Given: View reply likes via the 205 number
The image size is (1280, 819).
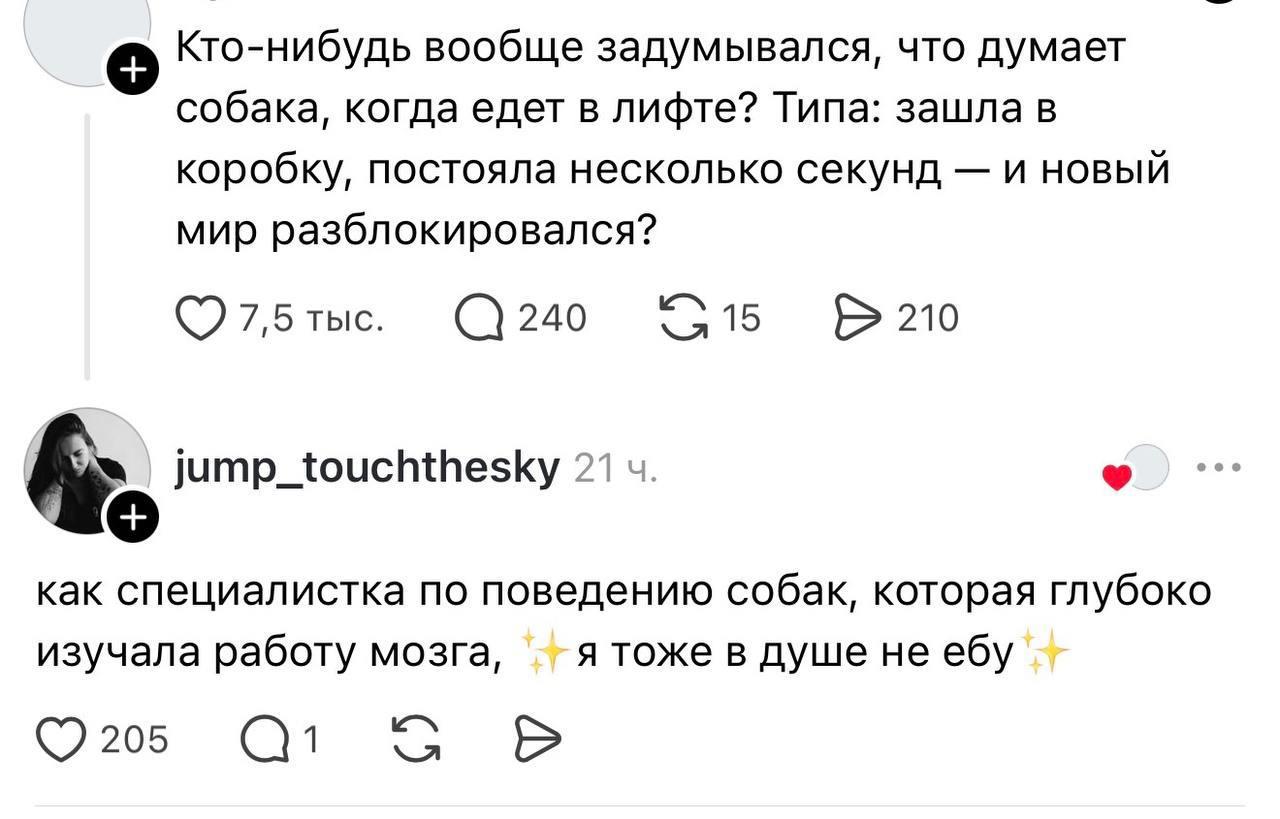Looking at the screenshot, I should 135,741.
